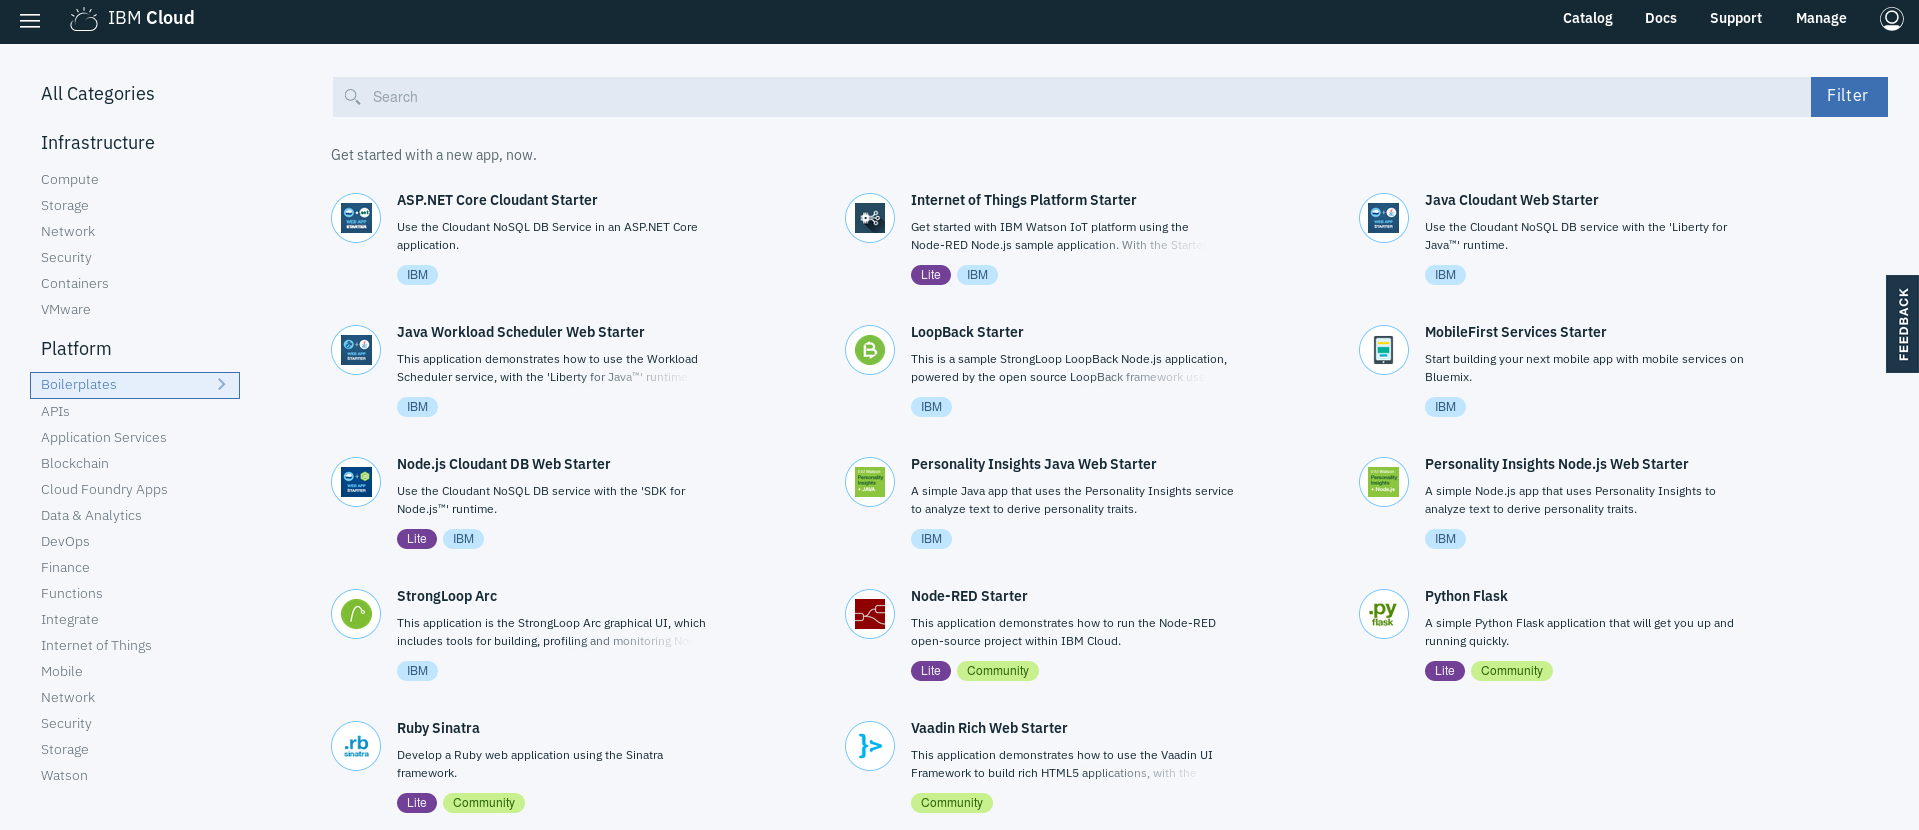The width and height of the screenshot is (1919, 830).
Task: Open the Support menu item
Action: coord(1736,18)
